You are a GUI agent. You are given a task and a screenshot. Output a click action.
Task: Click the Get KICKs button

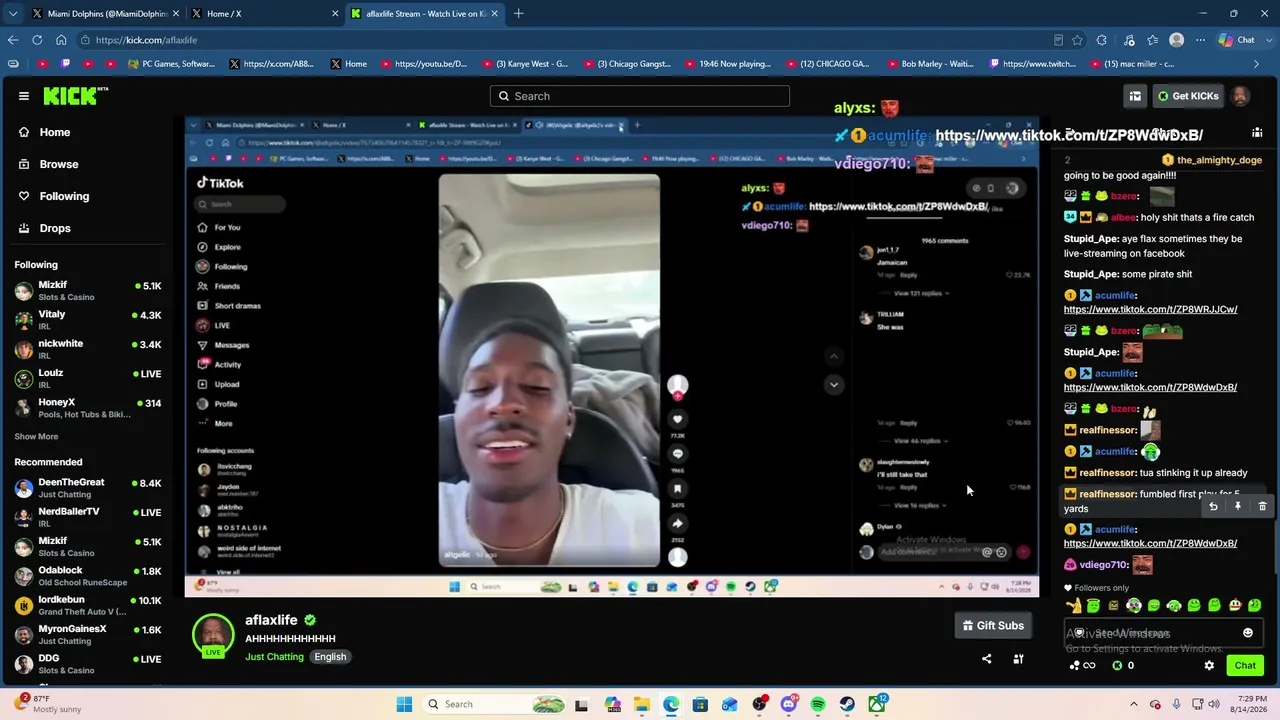(x=1187, y=96)
